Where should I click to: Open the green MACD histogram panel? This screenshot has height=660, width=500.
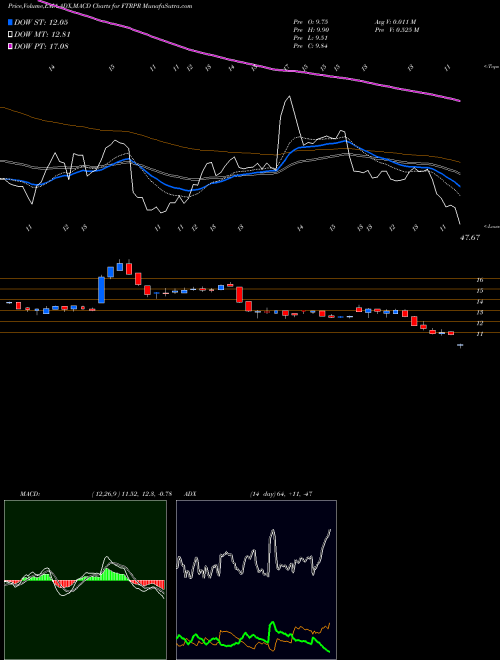click(x=85, y=580)
